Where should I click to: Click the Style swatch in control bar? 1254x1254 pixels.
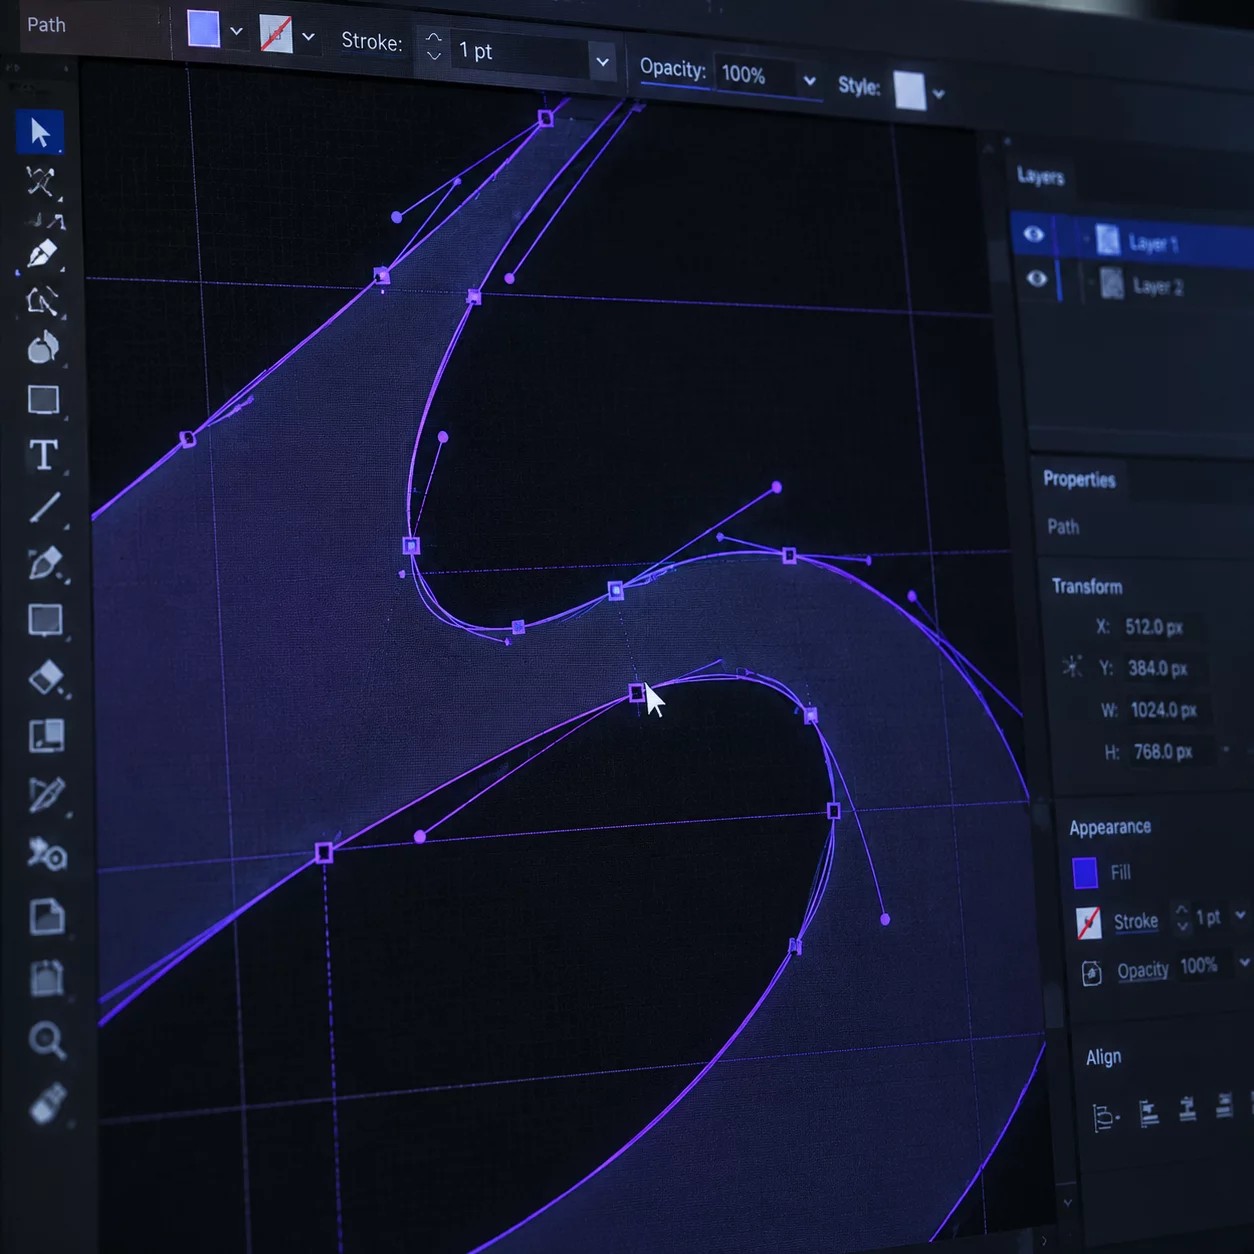click(910, 91)
